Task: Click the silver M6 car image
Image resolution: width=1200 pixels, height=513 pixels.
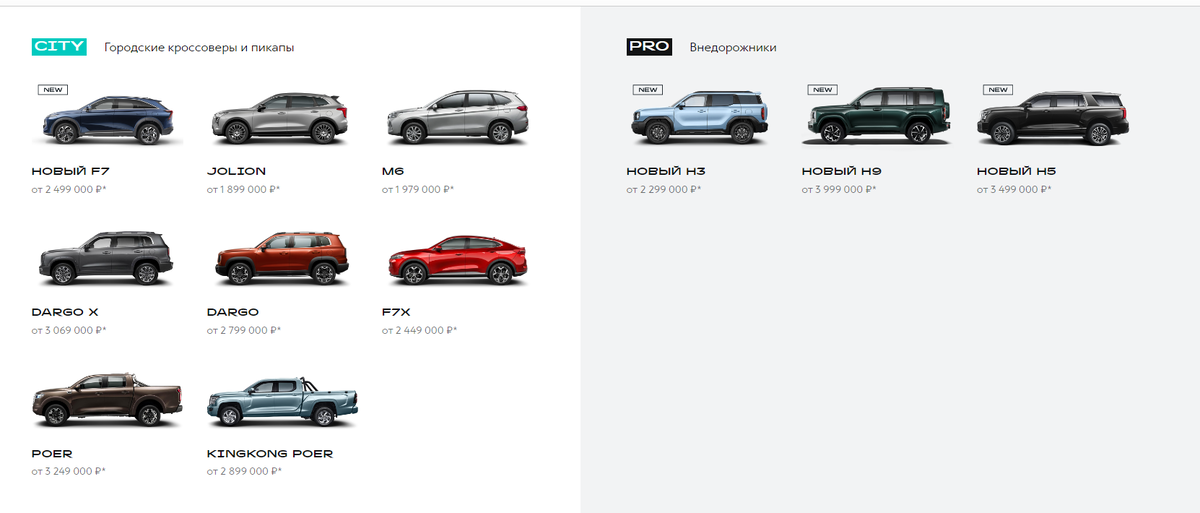Action: click(x=457, y=118)
